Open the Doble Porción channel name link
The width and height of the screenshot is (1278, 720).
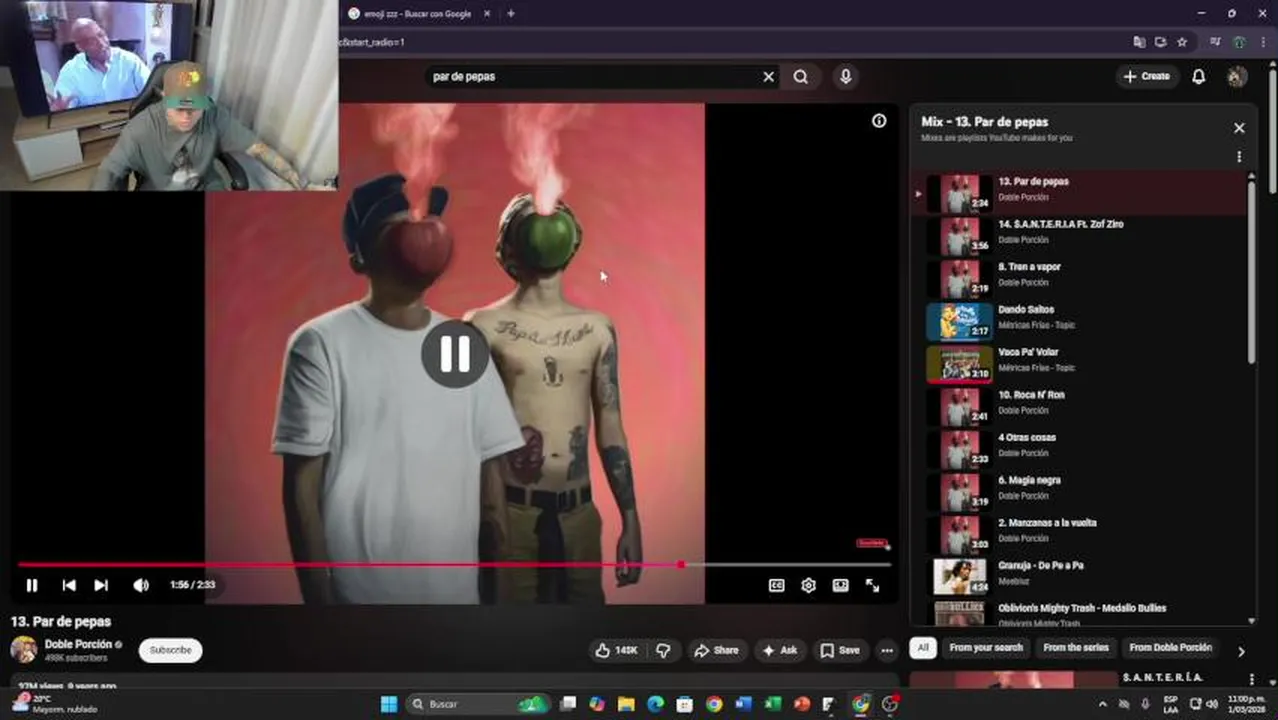coord(78,644)
